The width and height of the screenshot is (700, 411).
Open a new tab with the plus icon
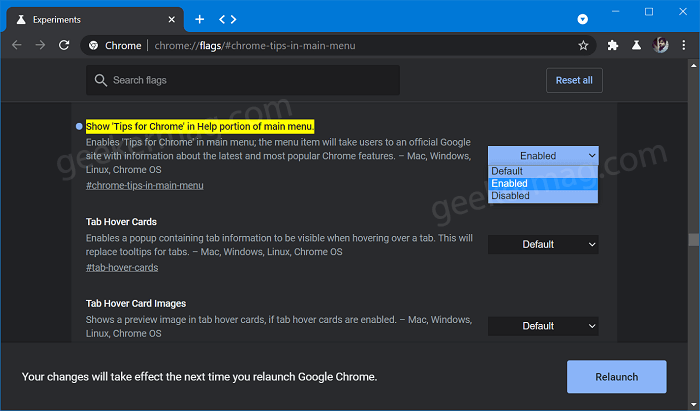pyautogui.click(x=200, y=19)
